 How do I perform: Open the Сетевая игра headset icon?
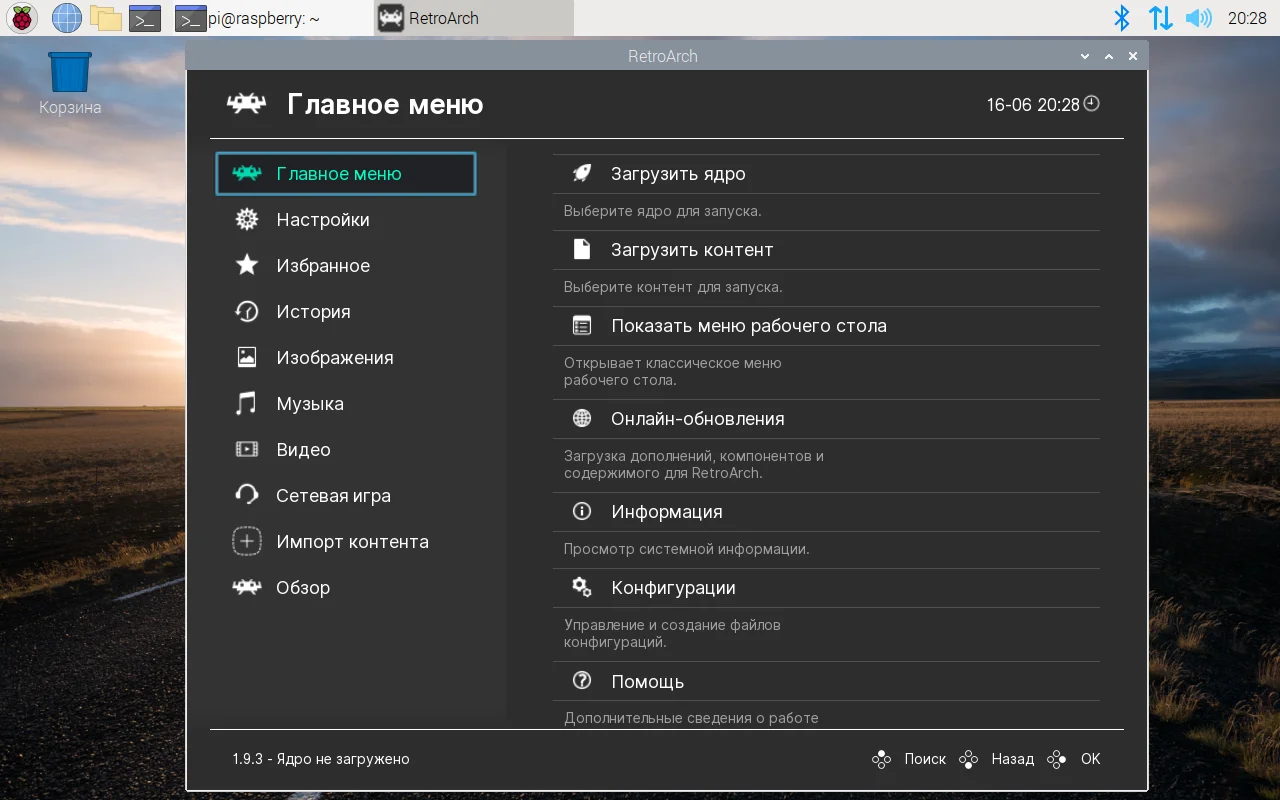(246, 496)
